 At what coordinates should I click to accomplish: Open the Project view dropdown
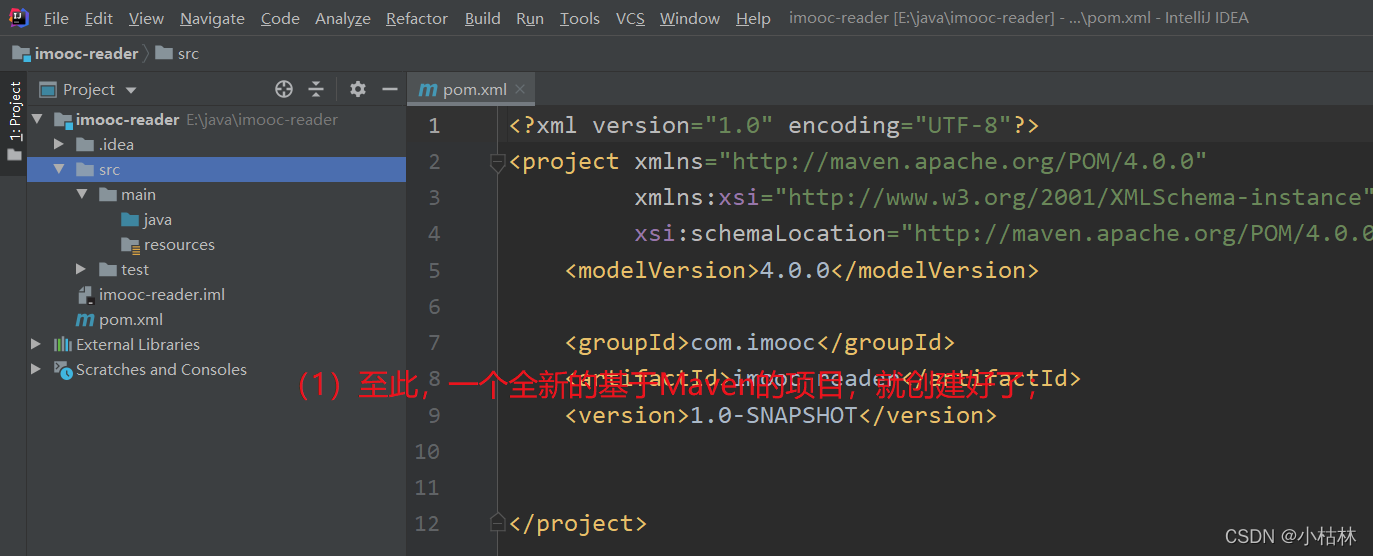(88, 90)
